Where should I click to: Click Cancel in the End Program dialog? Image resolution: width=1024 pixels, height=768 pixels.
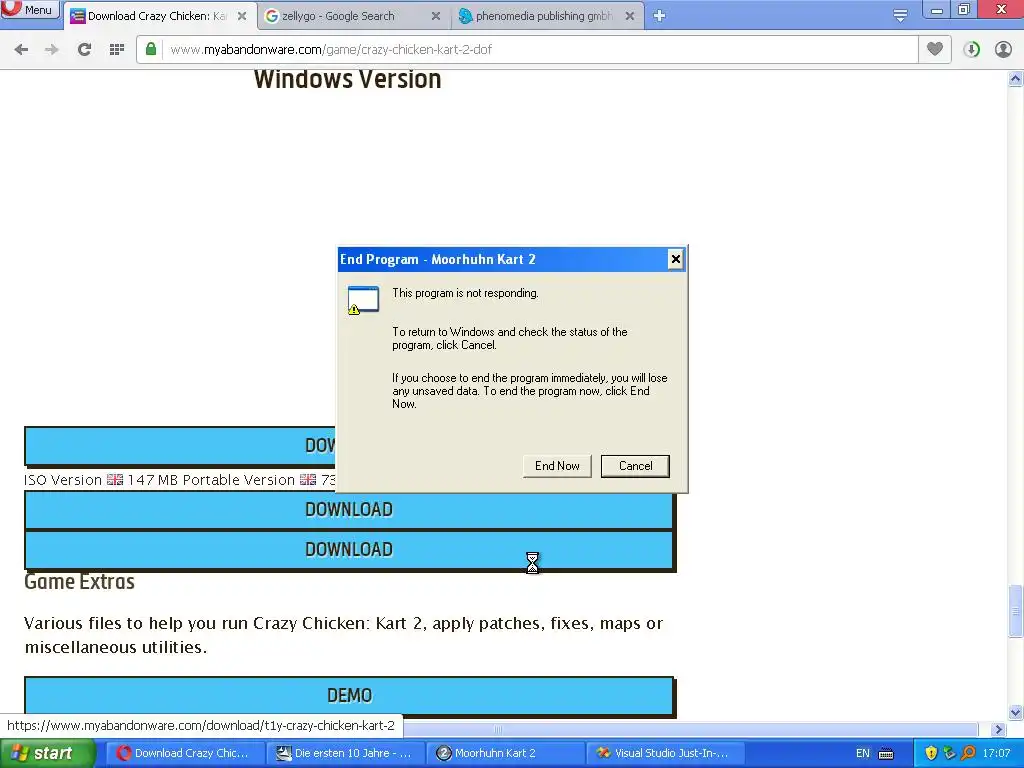tap(635, 466)
